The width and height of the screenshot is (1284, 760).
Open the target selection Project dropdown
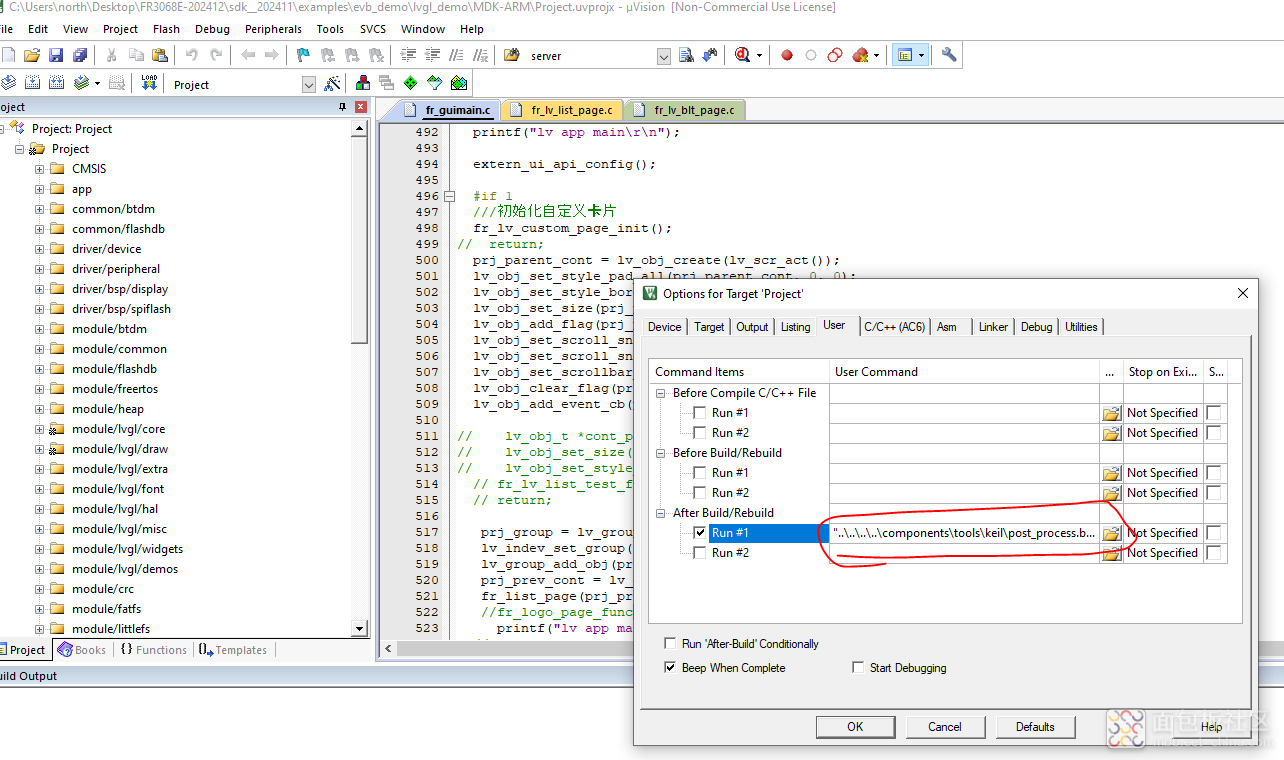click(309, 85)
